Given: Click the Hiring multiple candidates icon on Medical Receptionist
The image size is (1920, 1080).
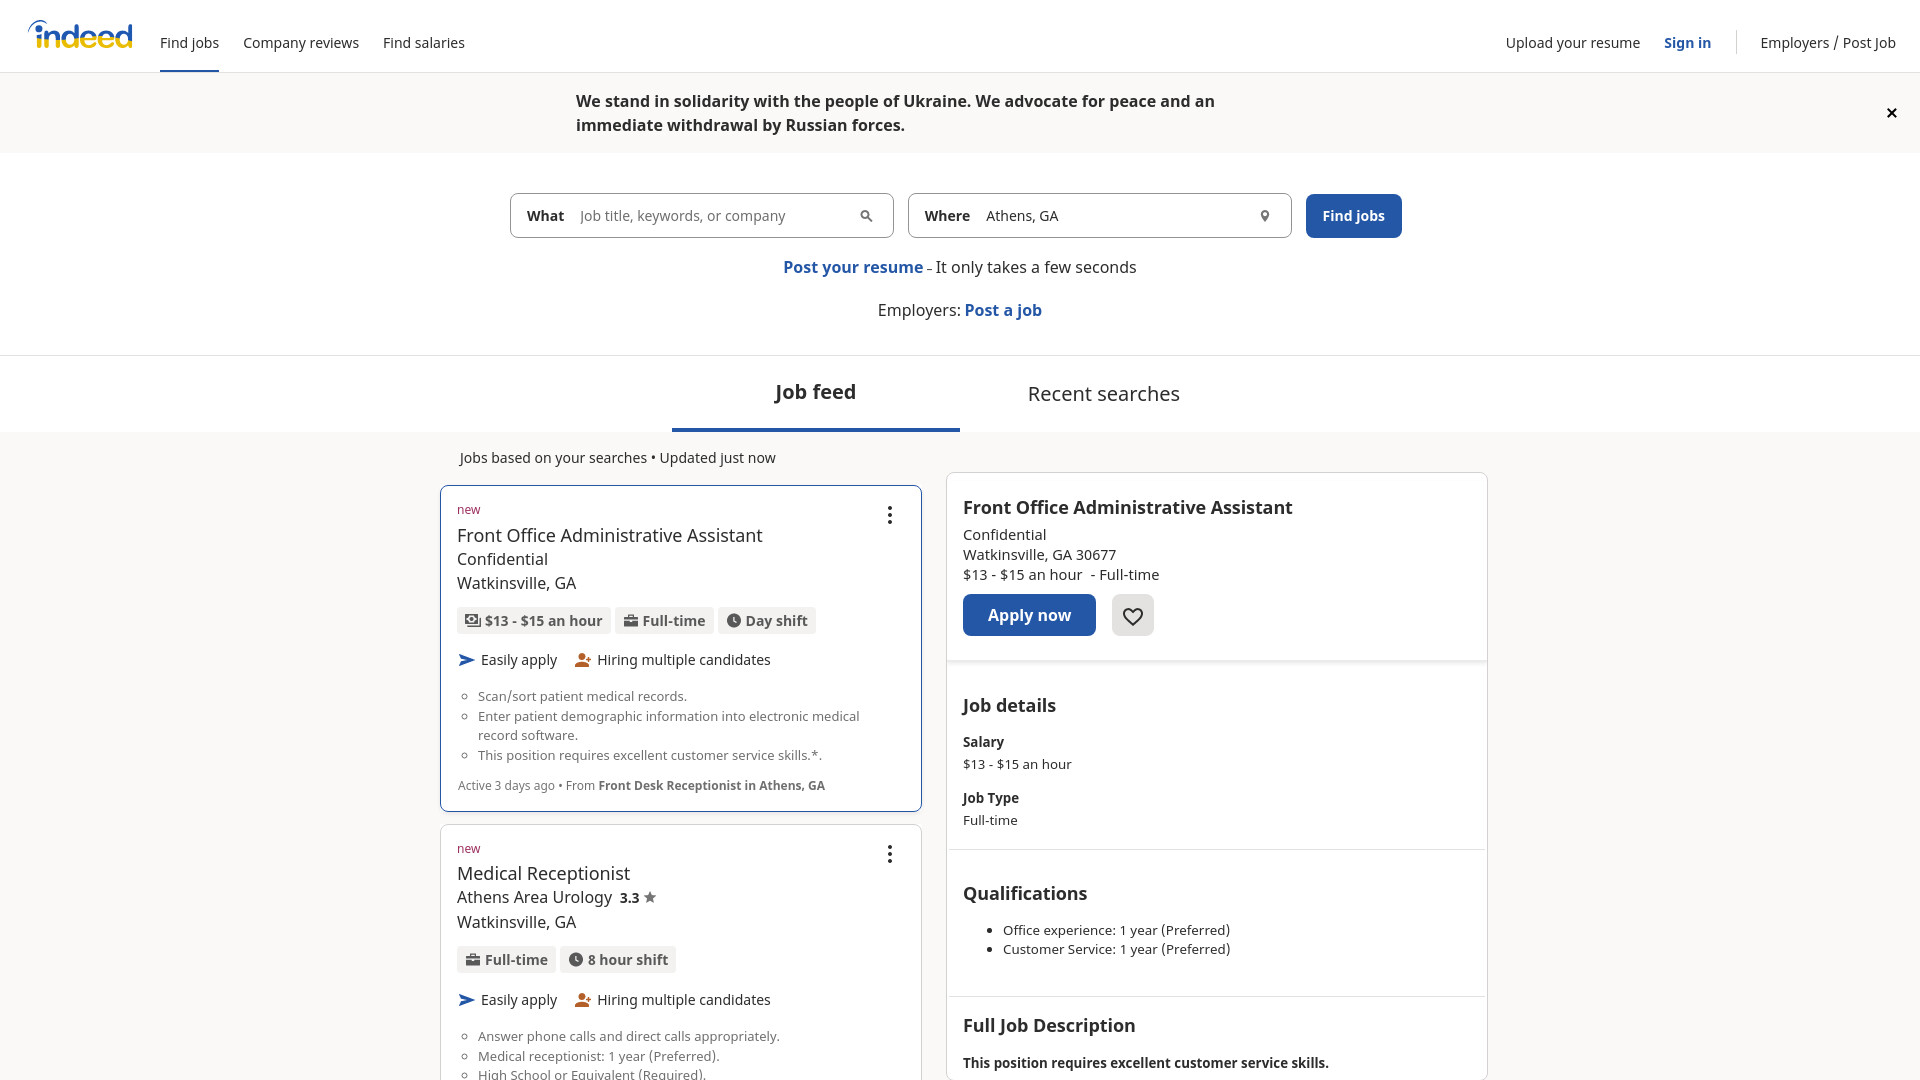Looking at the screenshot, I should pos(583,1000).
